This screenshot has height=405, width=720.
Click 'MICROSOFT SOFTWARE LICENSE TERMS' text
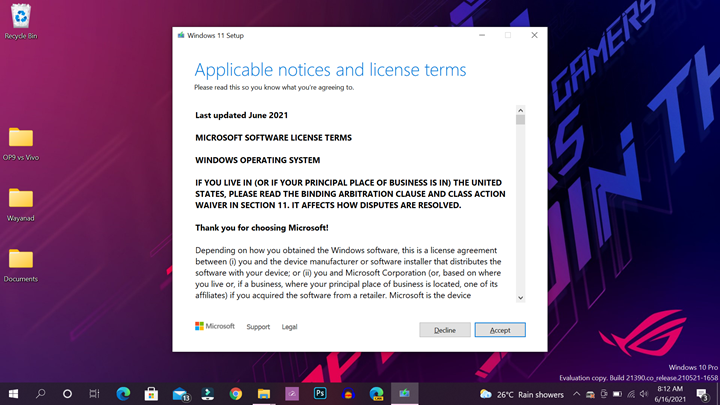click(273, 138)
